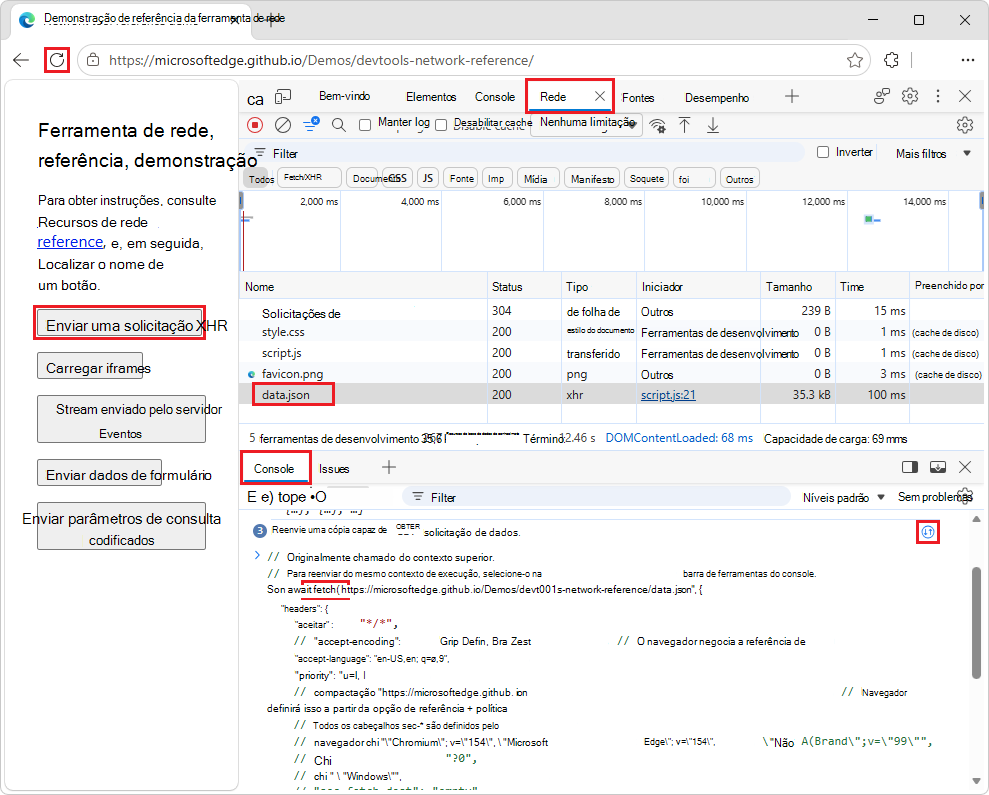Image resolution: width=989 pixels, height=795 pixels.
Task: Toggle device emulation icon in DevTools
Action: 283,97
